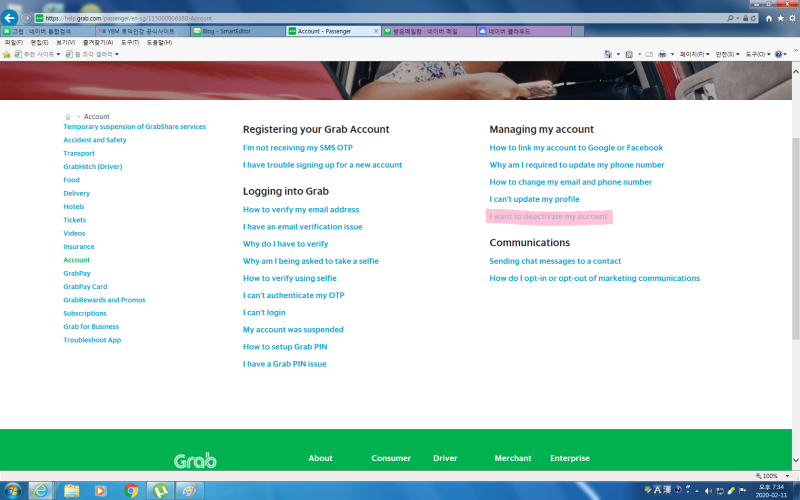Screen dimensions: 800x500
Task: Select GrabPay in the left sidebar
Action: [x=77, y=273]
